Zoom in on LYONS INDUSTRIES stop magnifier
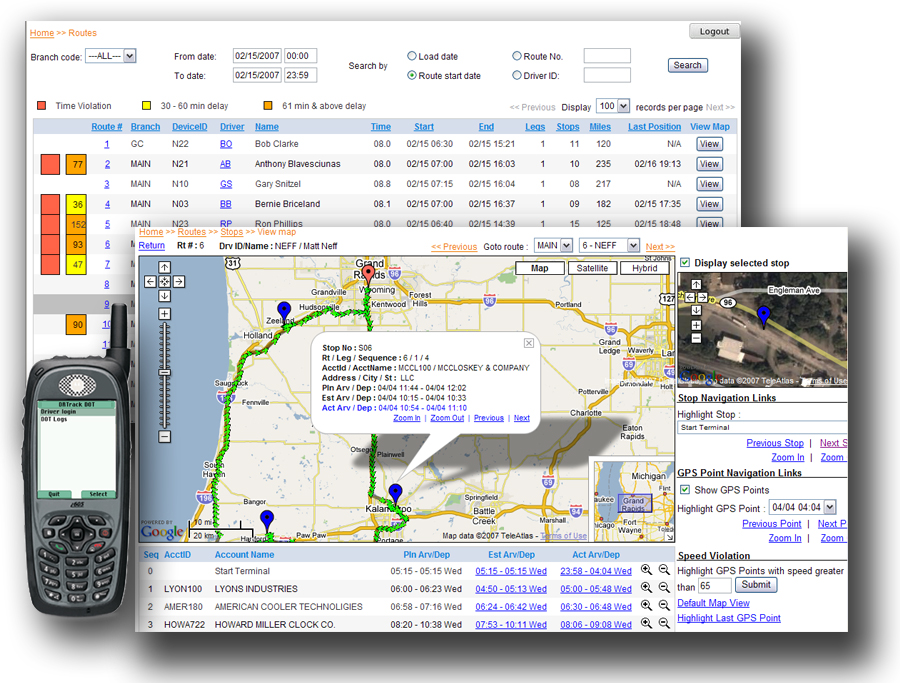 tap(646, 588)
